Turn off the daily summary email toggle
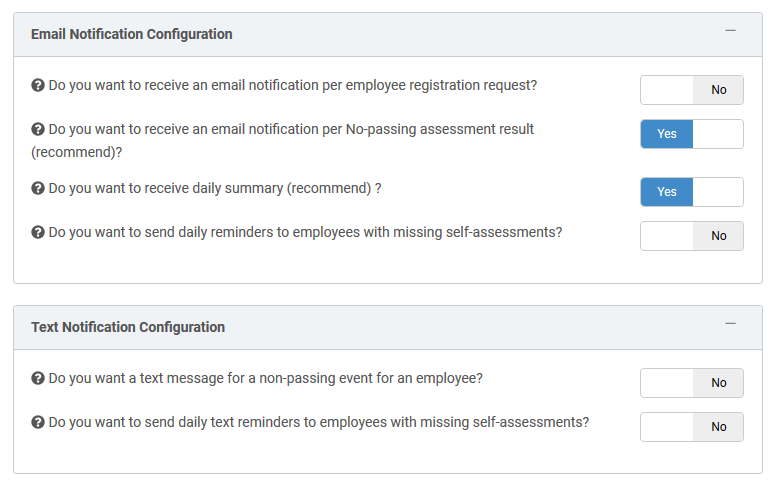This screenshot has height=485, width=779. 692,192
